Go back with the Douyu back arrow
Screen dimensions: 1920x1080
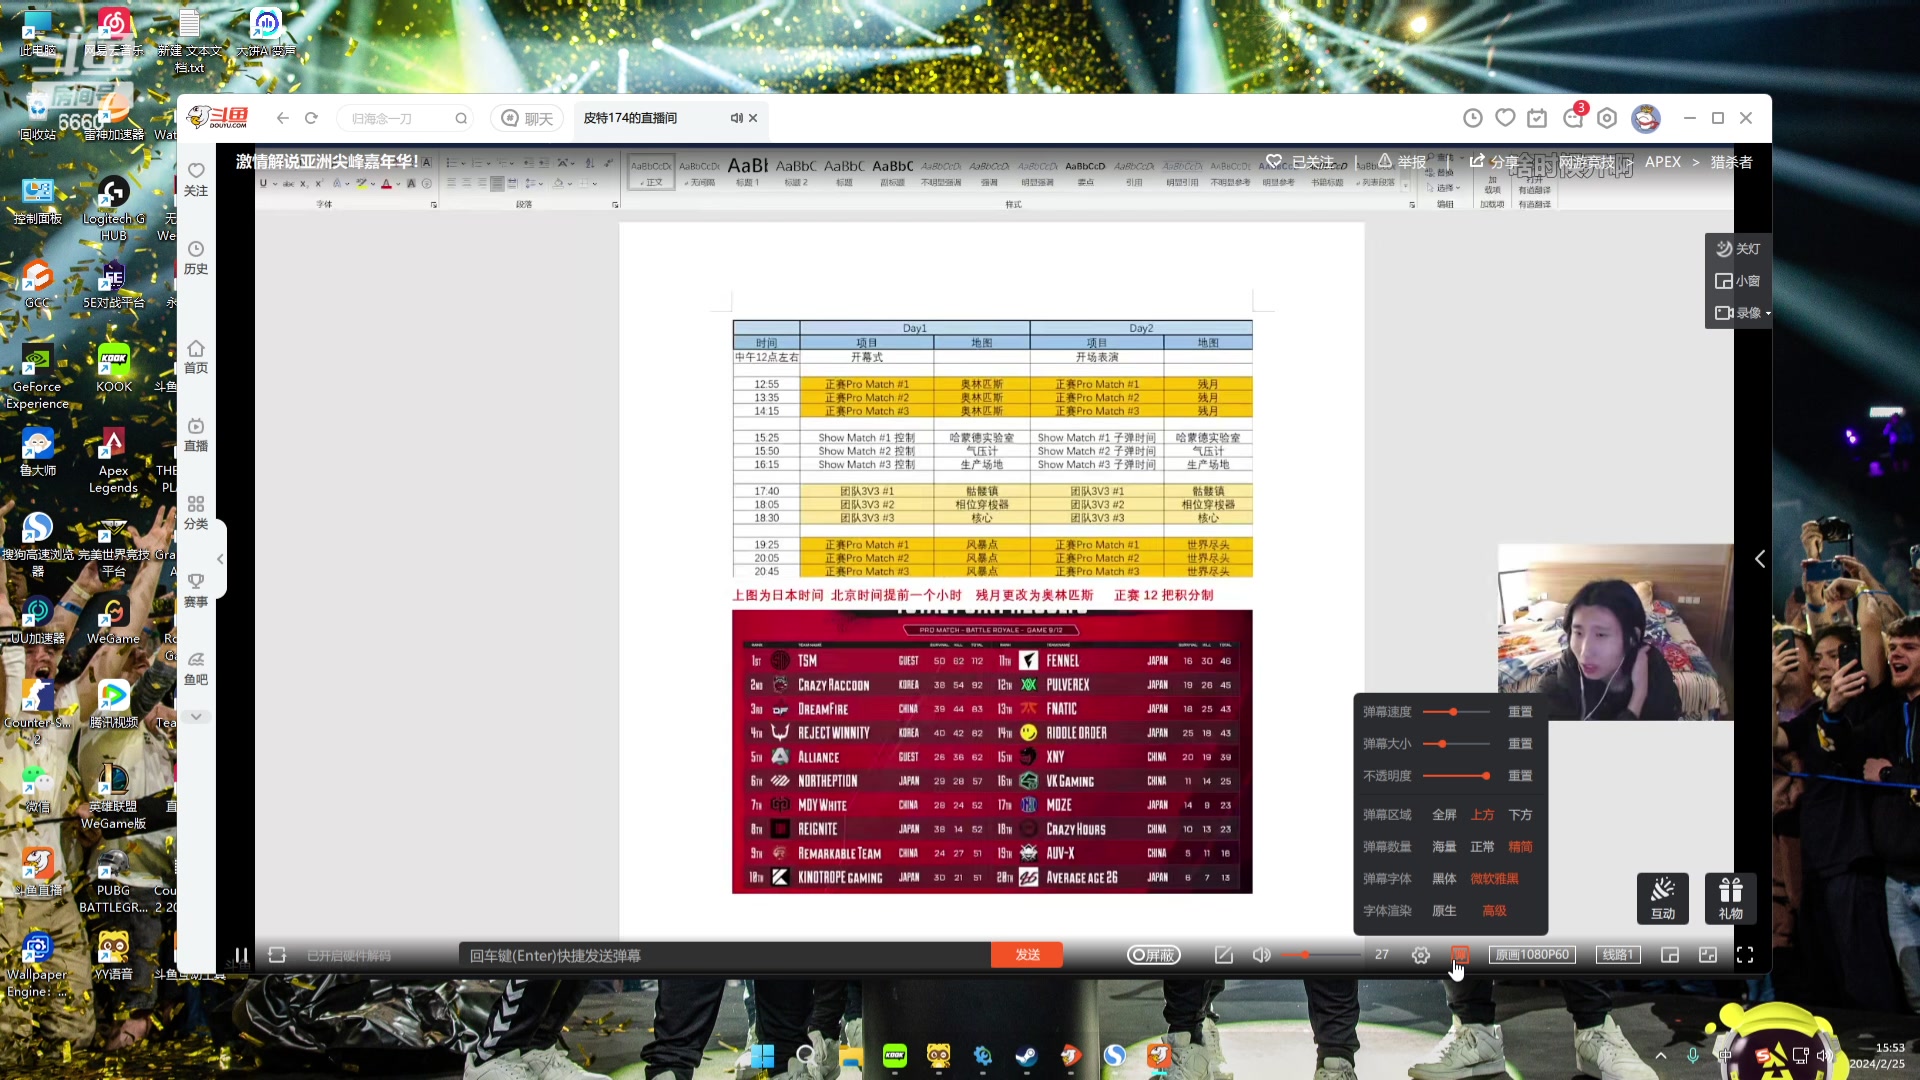coord(283,118)
